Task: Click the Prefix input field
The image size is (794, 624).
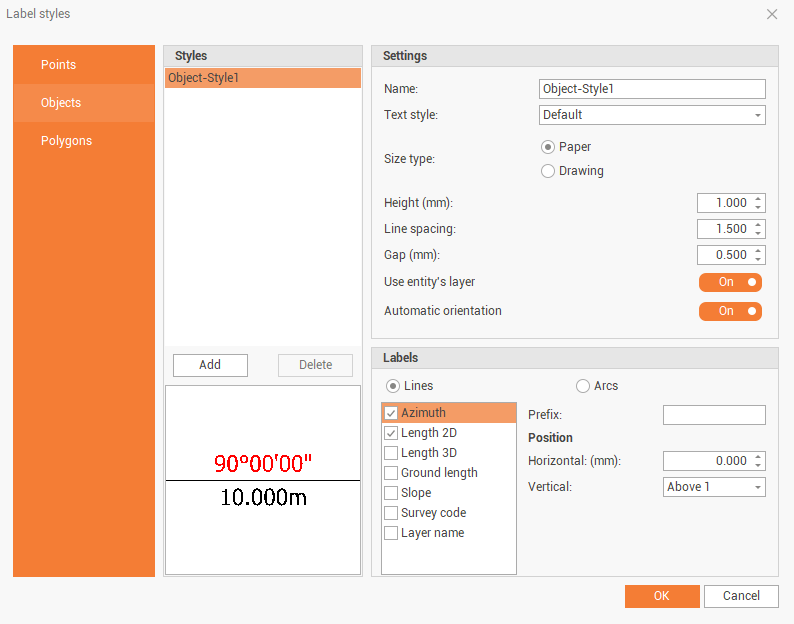Action: pyautogui.click(x=714, y=415)
